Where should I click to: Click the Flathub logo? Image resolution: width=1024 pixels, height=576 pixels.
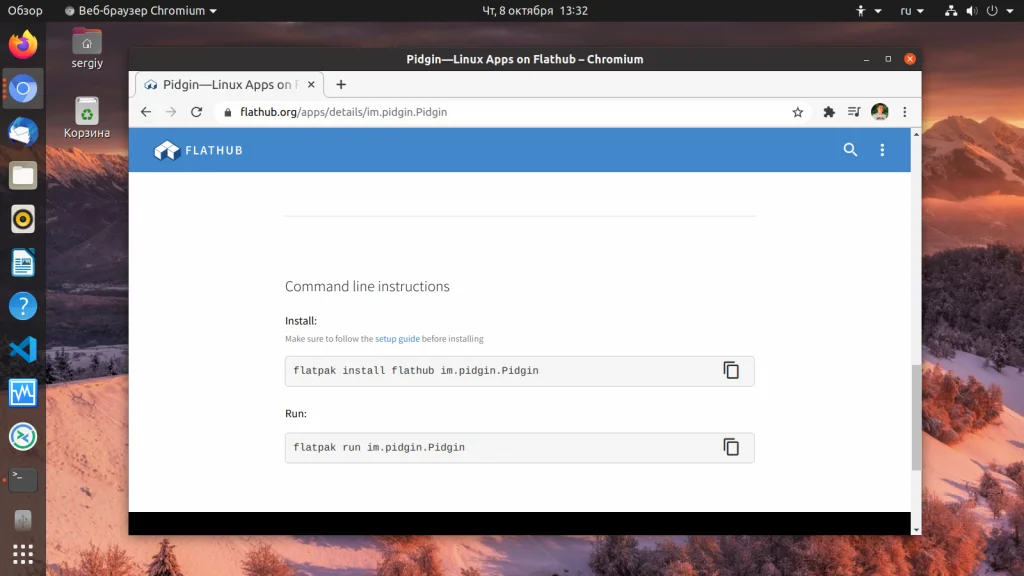(198, 150)
